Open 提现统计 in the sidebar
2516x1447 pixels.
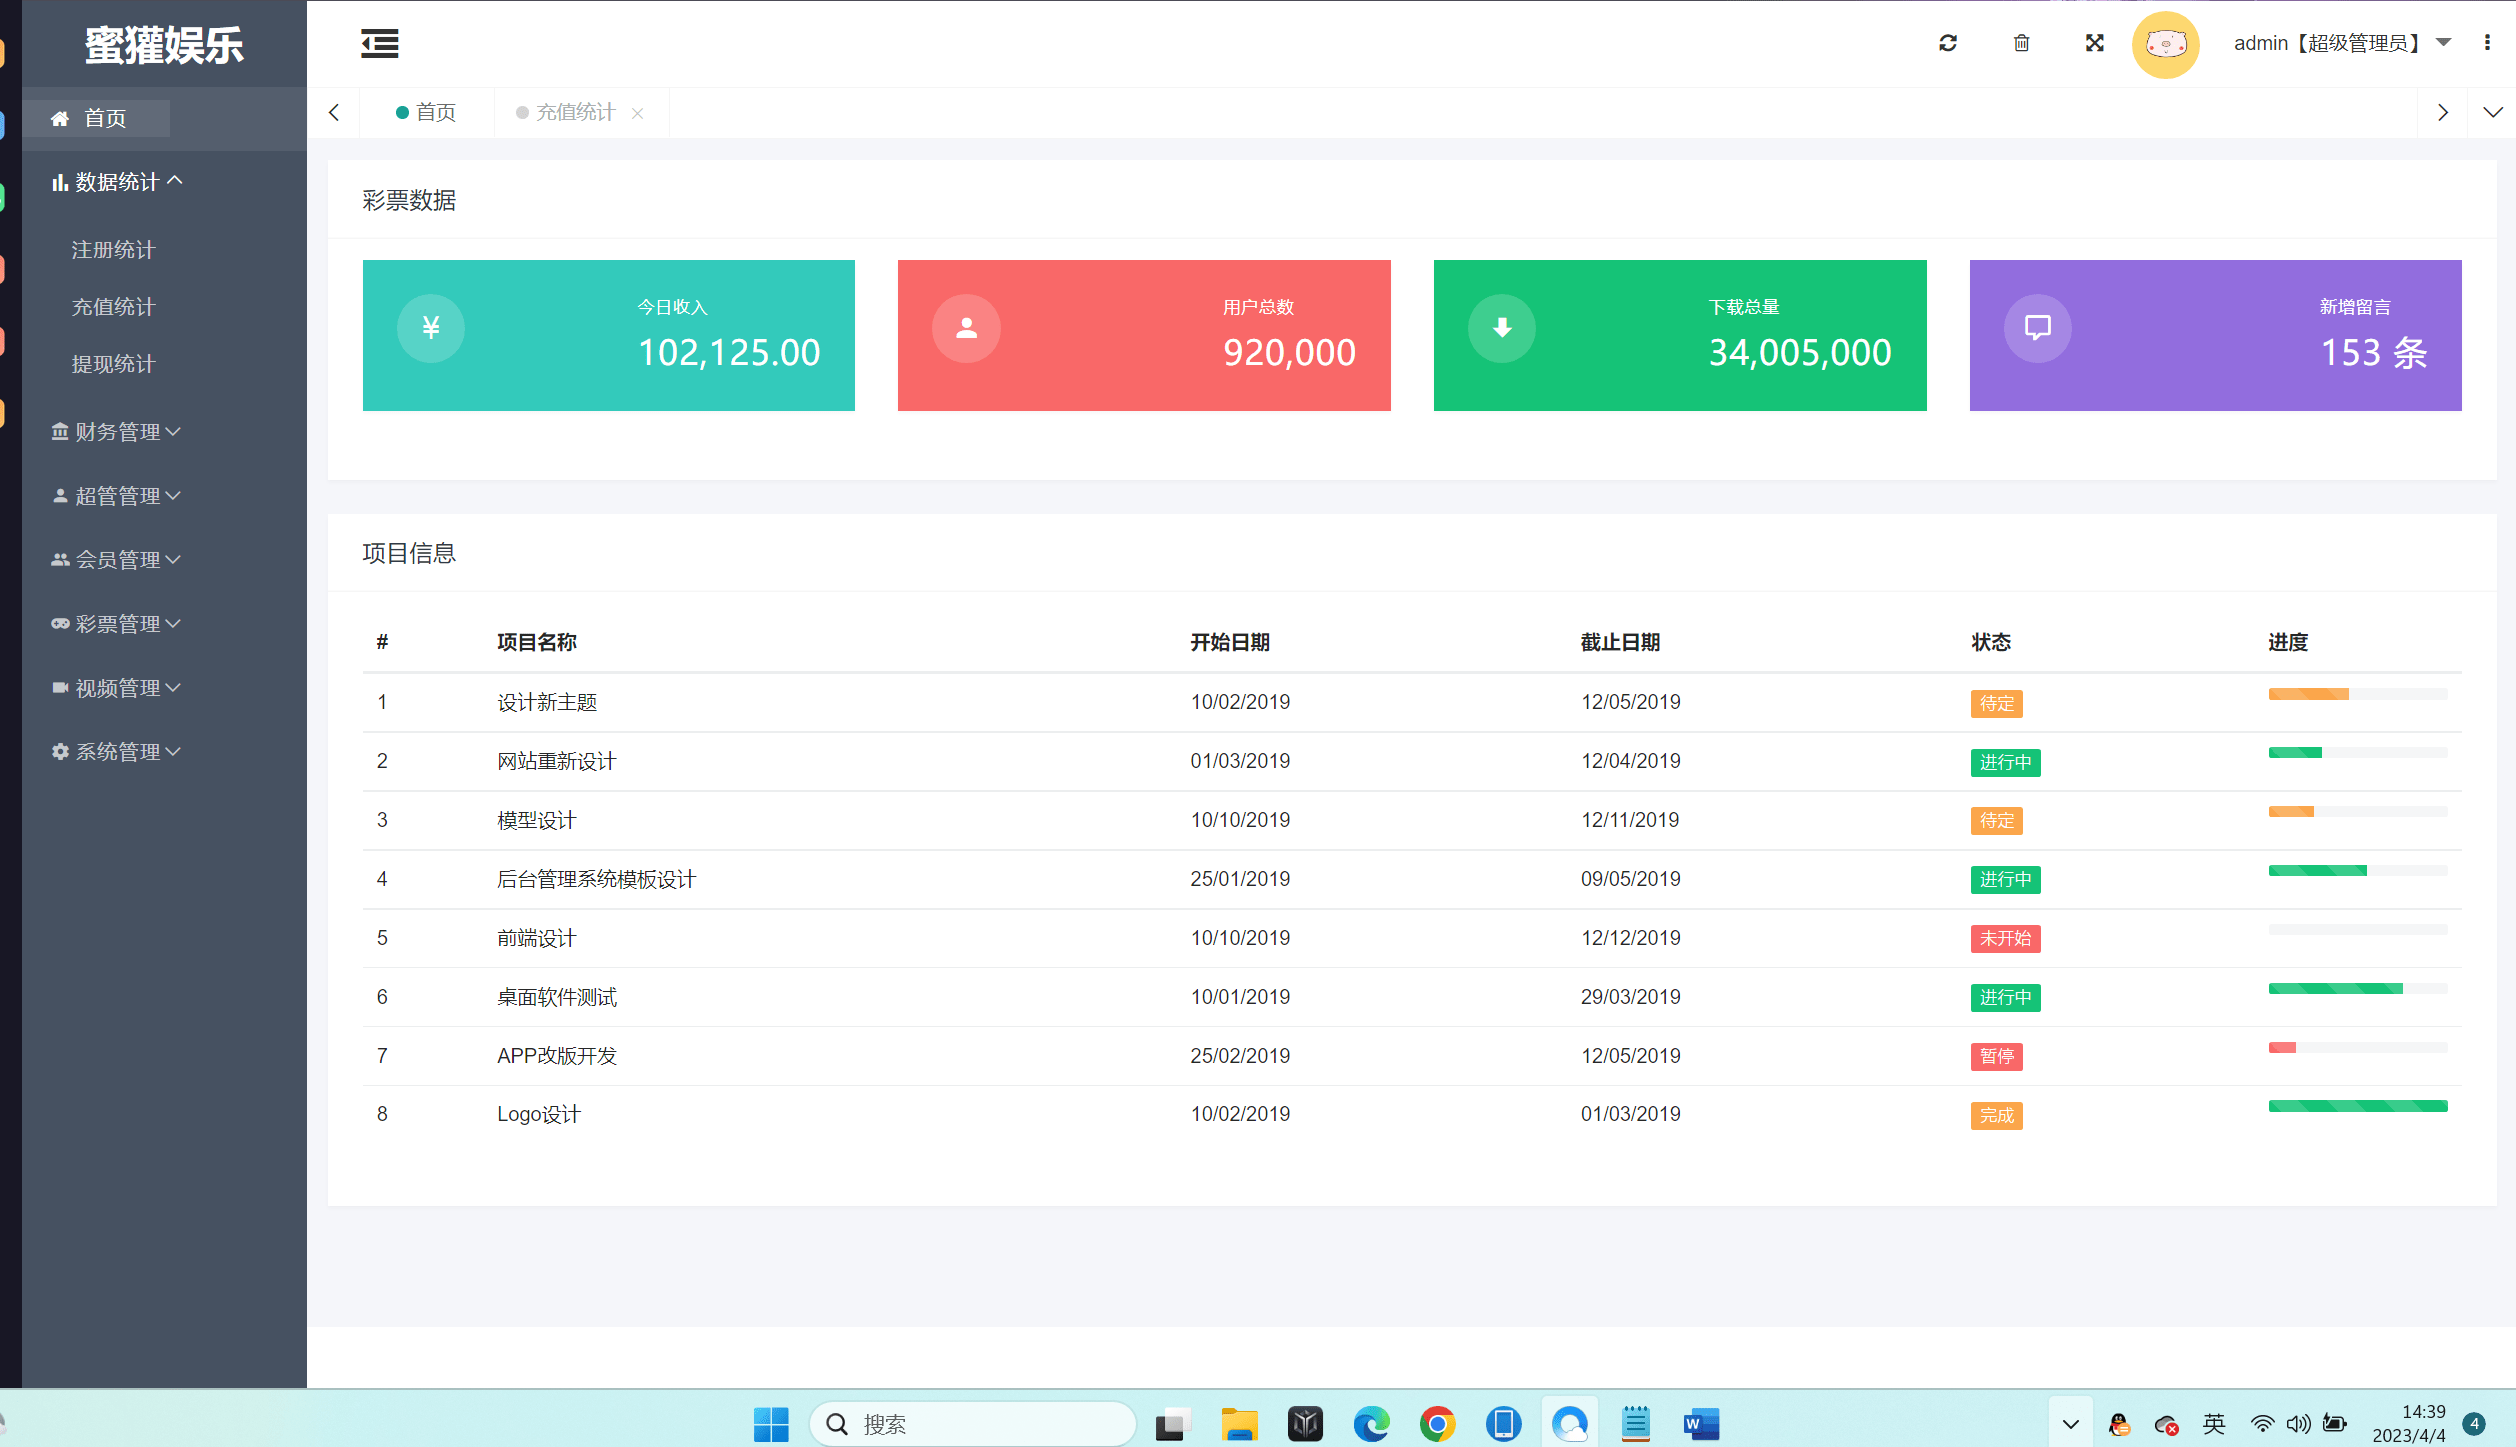tap(113, 364)
